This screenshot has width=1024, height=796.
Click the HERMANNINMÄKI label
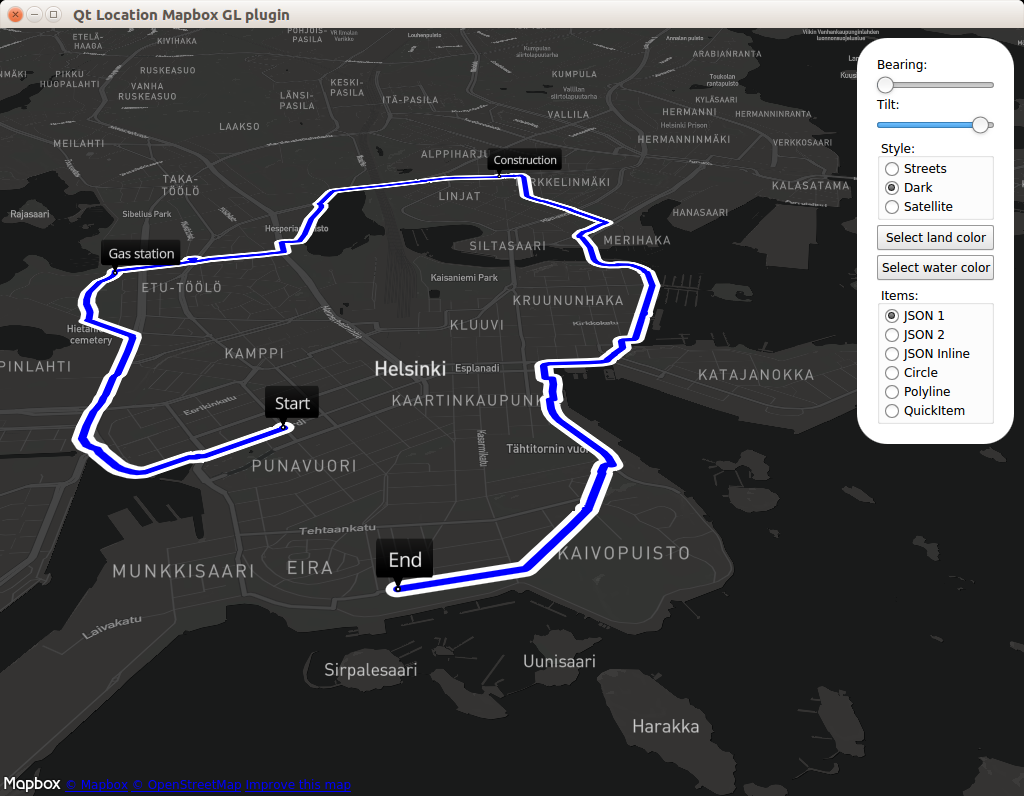tap(684, 139)
